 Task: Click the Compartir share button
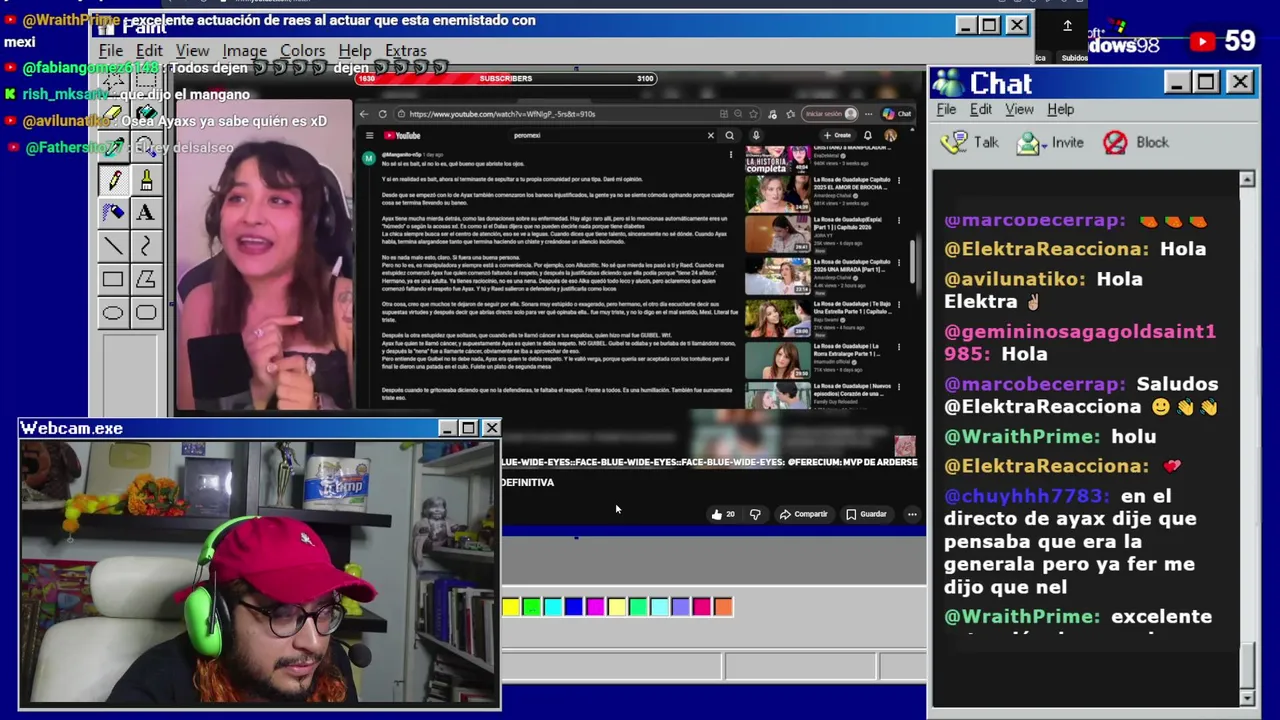click(804, 514)
